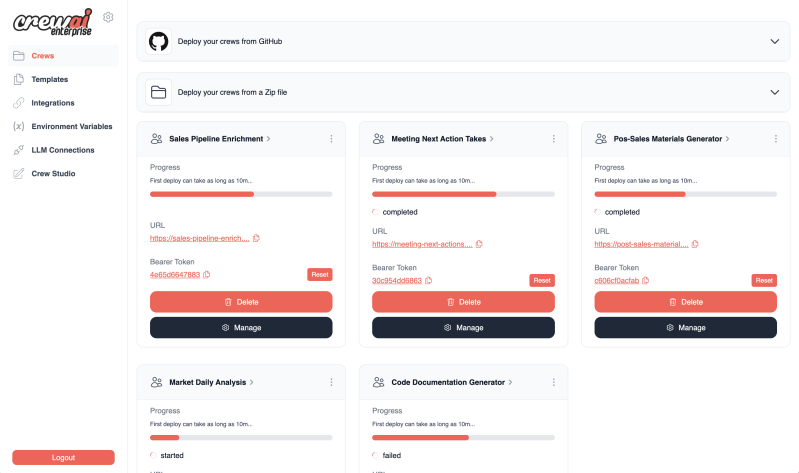Click the Templates documents icon
This screenshot has height=473, width=799.
pyautogui.click(x=19, y=79)
